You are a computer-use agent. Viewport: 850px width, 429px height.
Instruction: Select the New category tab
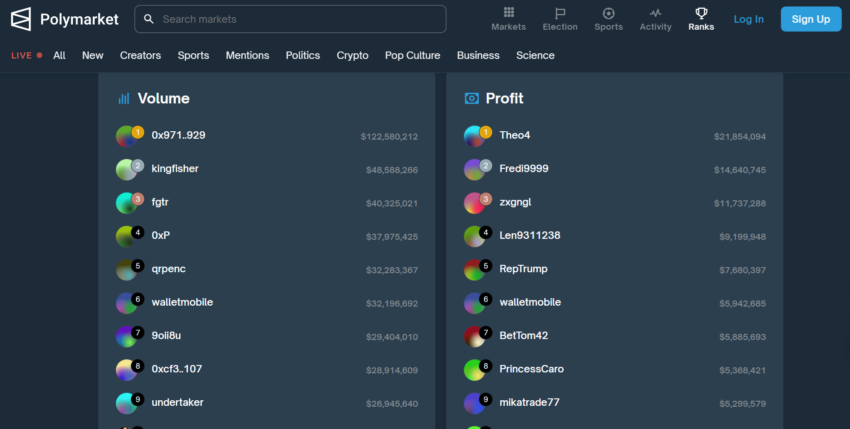click(x=93, y=55)
